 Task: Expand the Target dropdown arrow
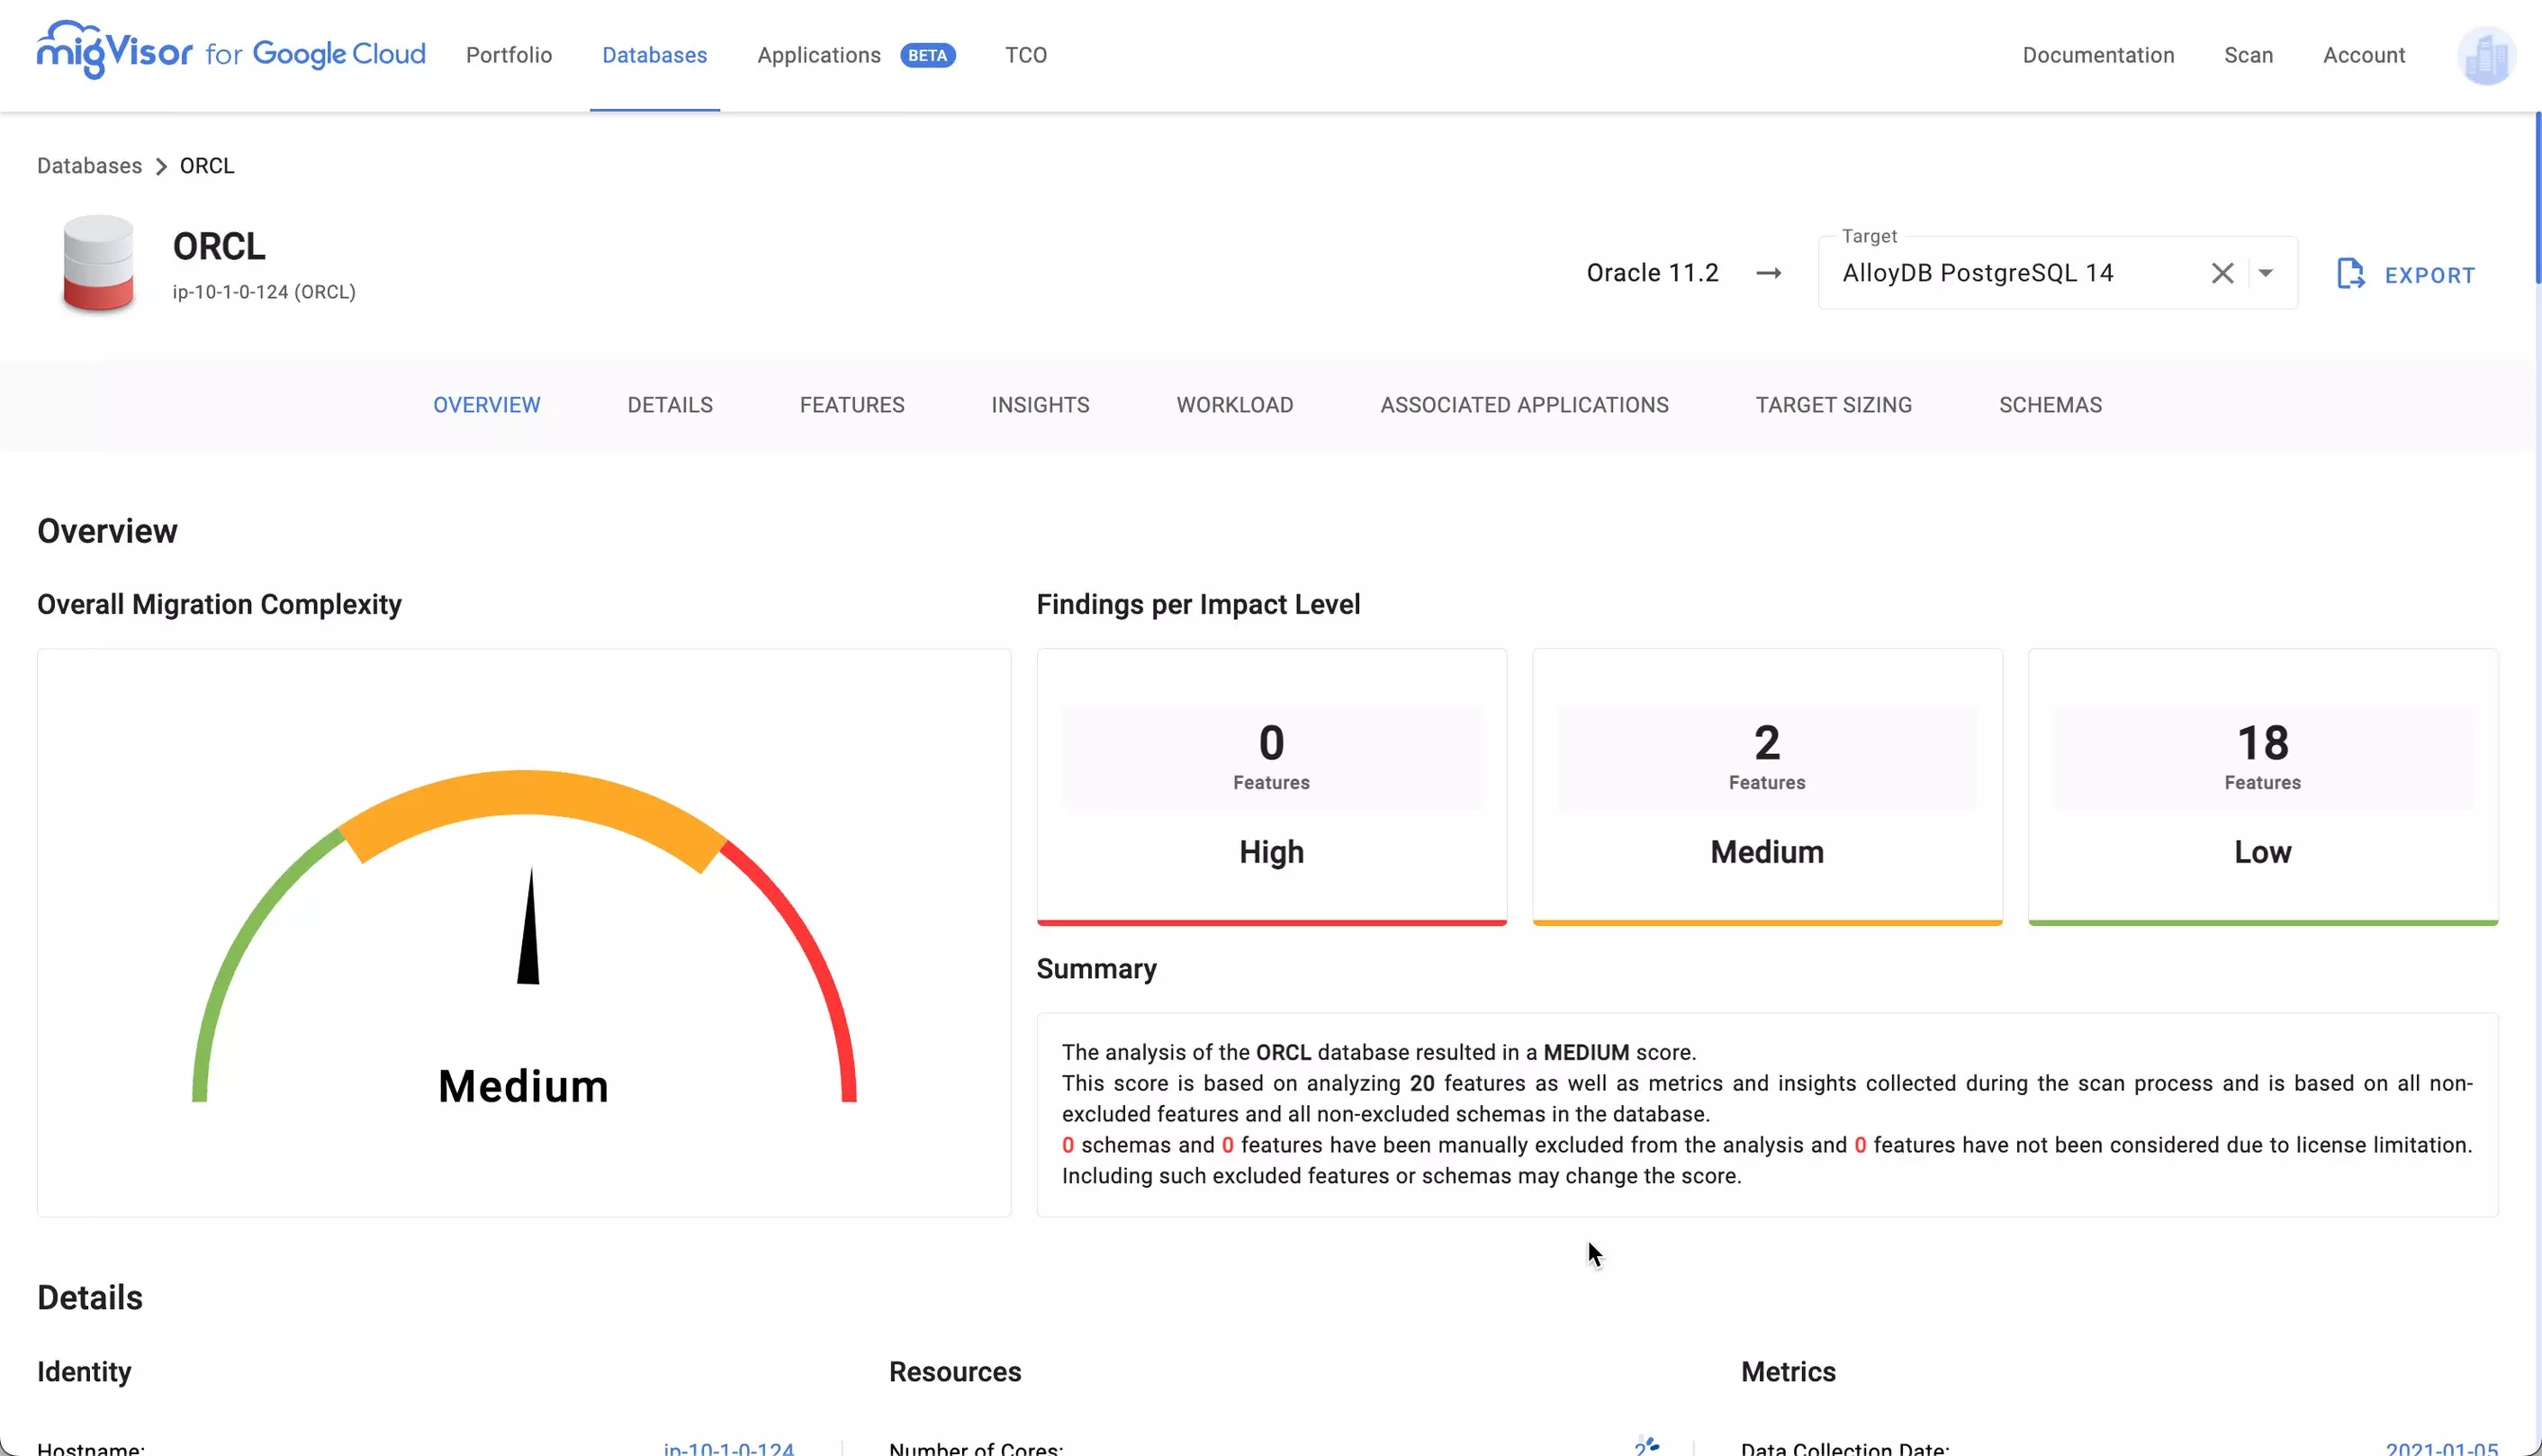pos(2266,273)
